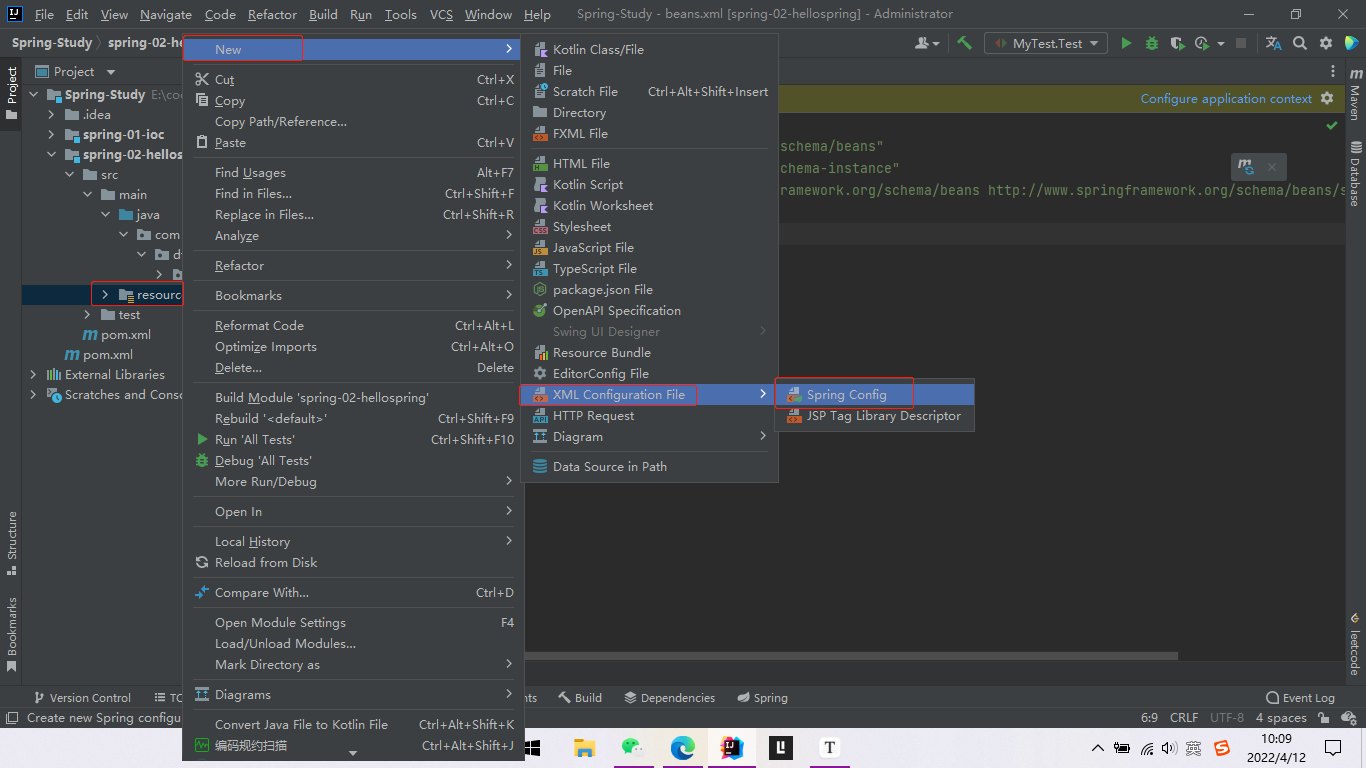The height and width of the screenshot is (768, 1366).
Task: Click the Spring-Study breadcrumb
Action: coord(51,43)
